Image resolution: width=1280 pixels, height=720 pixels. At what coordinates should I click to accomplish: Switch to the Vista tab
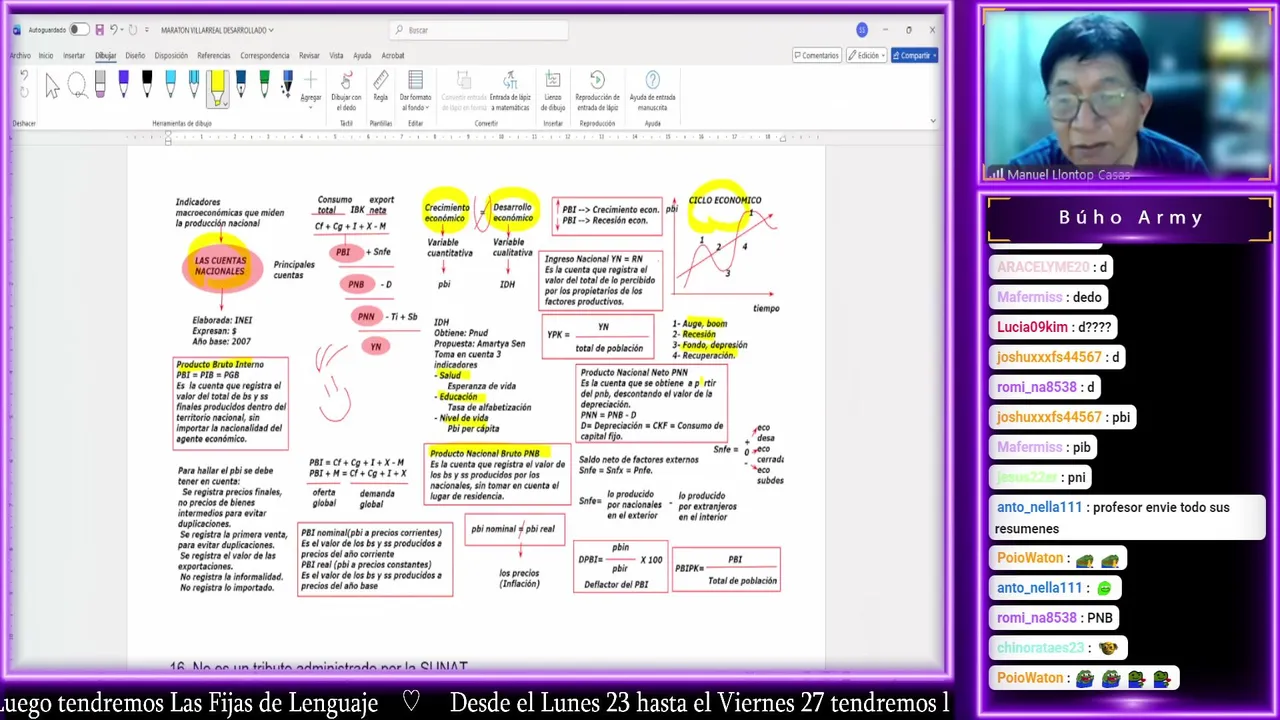click(x=336, y=56)
